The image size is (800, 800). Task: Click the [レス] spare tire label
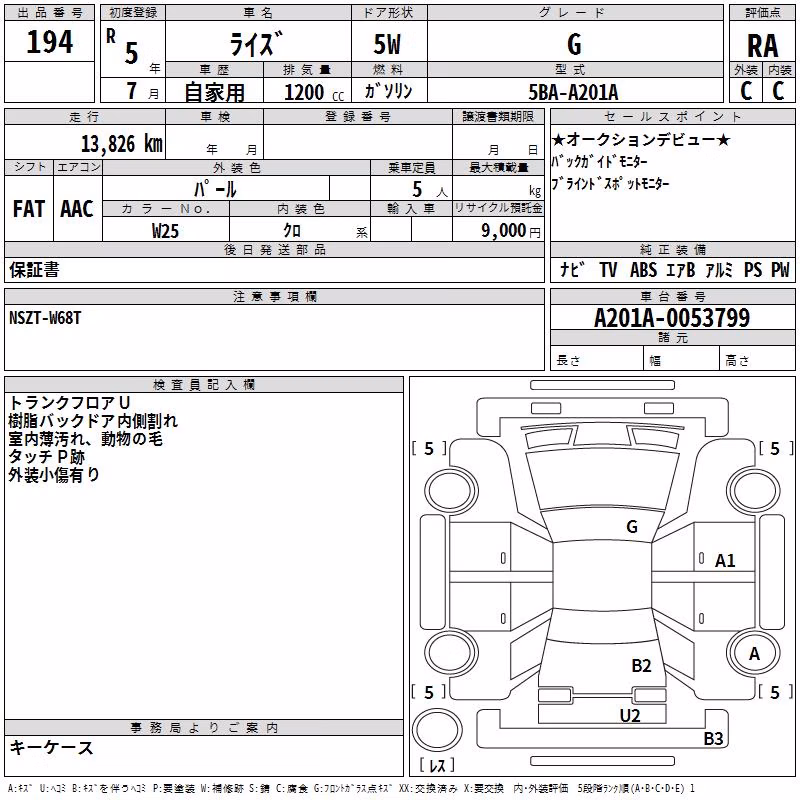[437, 765]
